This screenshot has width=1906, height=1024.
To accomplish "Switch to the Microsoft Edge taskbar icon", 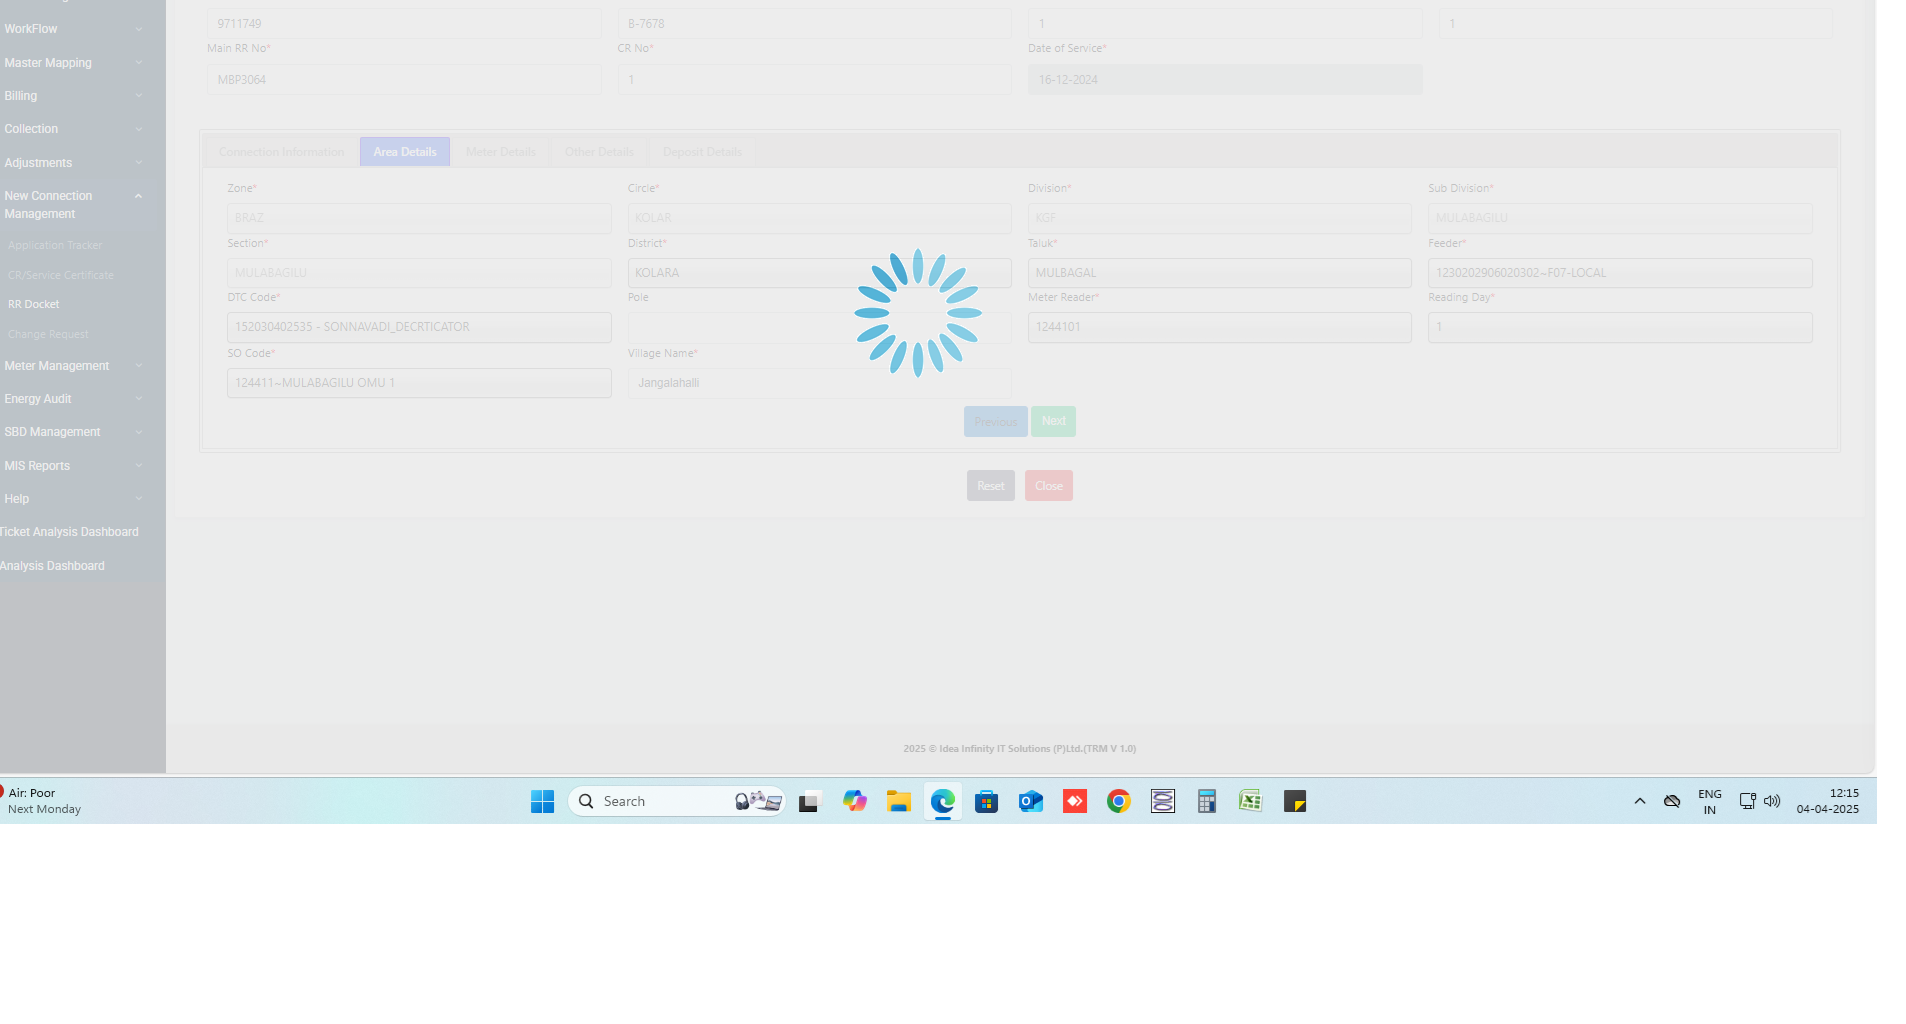I will click(942, 801).
